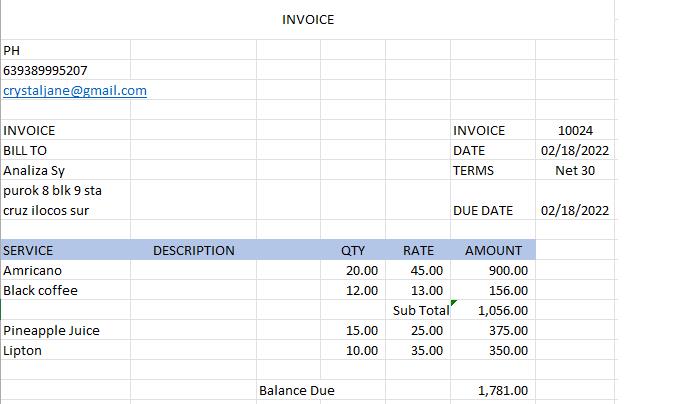Select the RATE header cell
The width and height of the screenshot is (683, 404).
(418, 251)
